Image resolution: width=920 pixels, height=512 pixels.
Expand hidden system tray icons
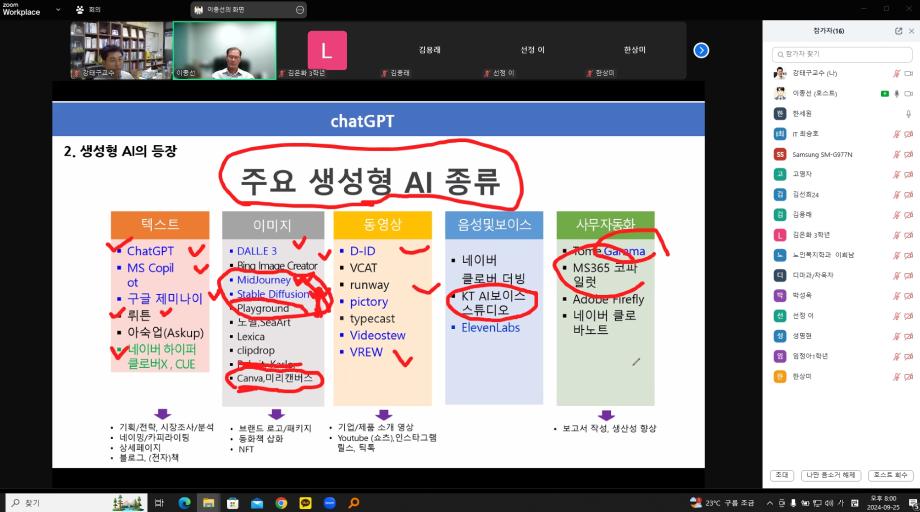click(769, 503)
